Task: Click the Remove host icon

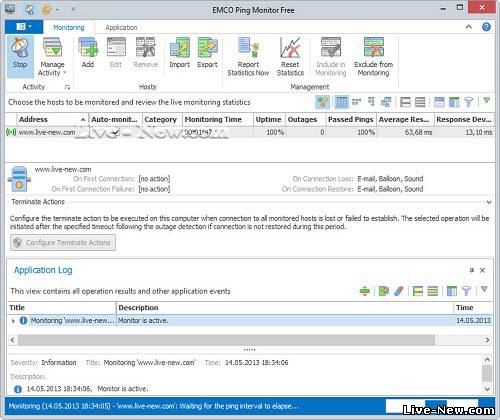Action: [145, 48]
